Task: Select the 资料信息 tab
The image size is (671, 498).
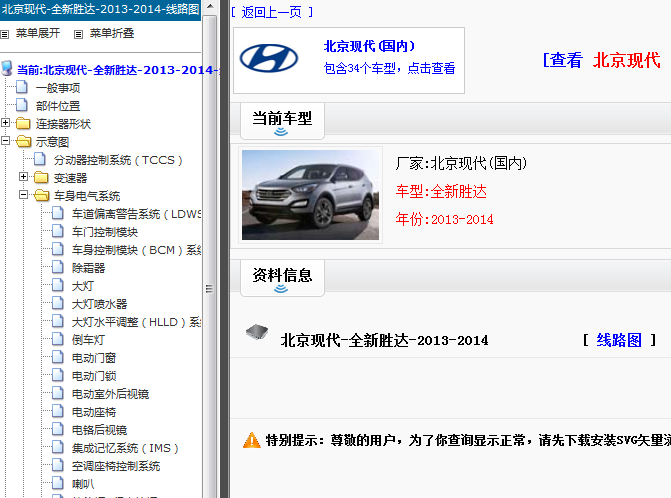Action: pos(282,278)
